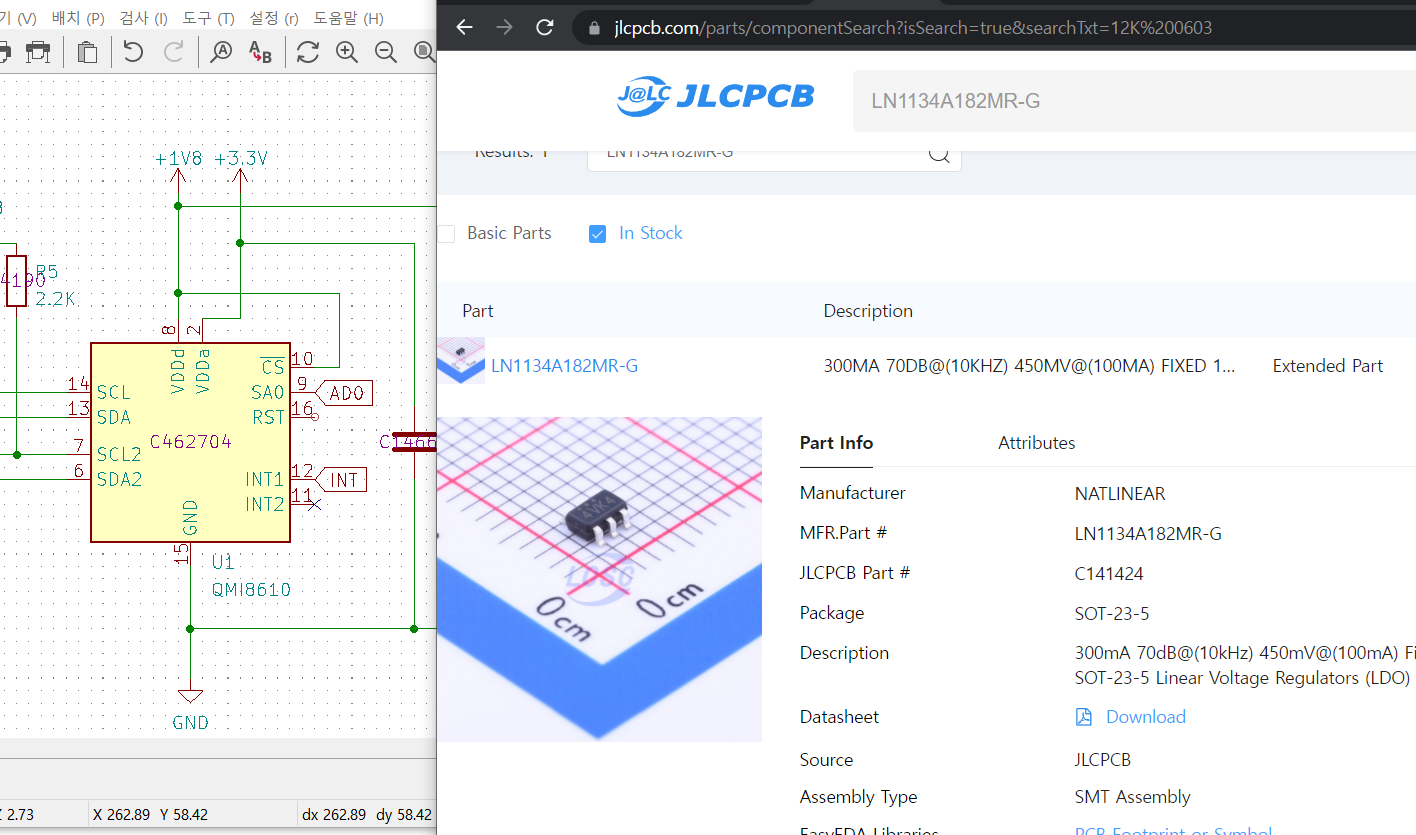Click the paste clipboard icon in KiCad
Viewport: 1416px width, 835px height.
click(x=88, y=51)
